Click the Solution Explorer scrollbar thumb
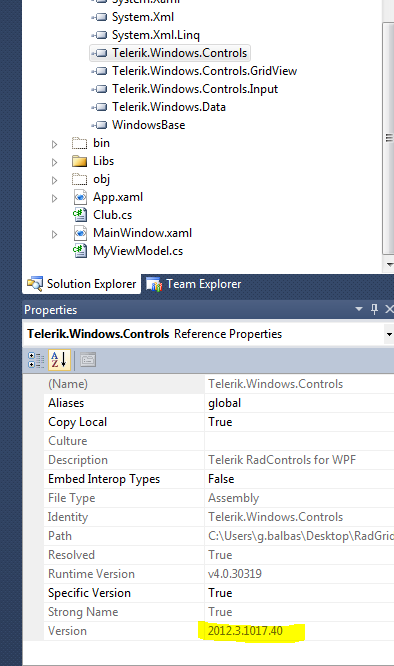 click(x=388, y=138)
